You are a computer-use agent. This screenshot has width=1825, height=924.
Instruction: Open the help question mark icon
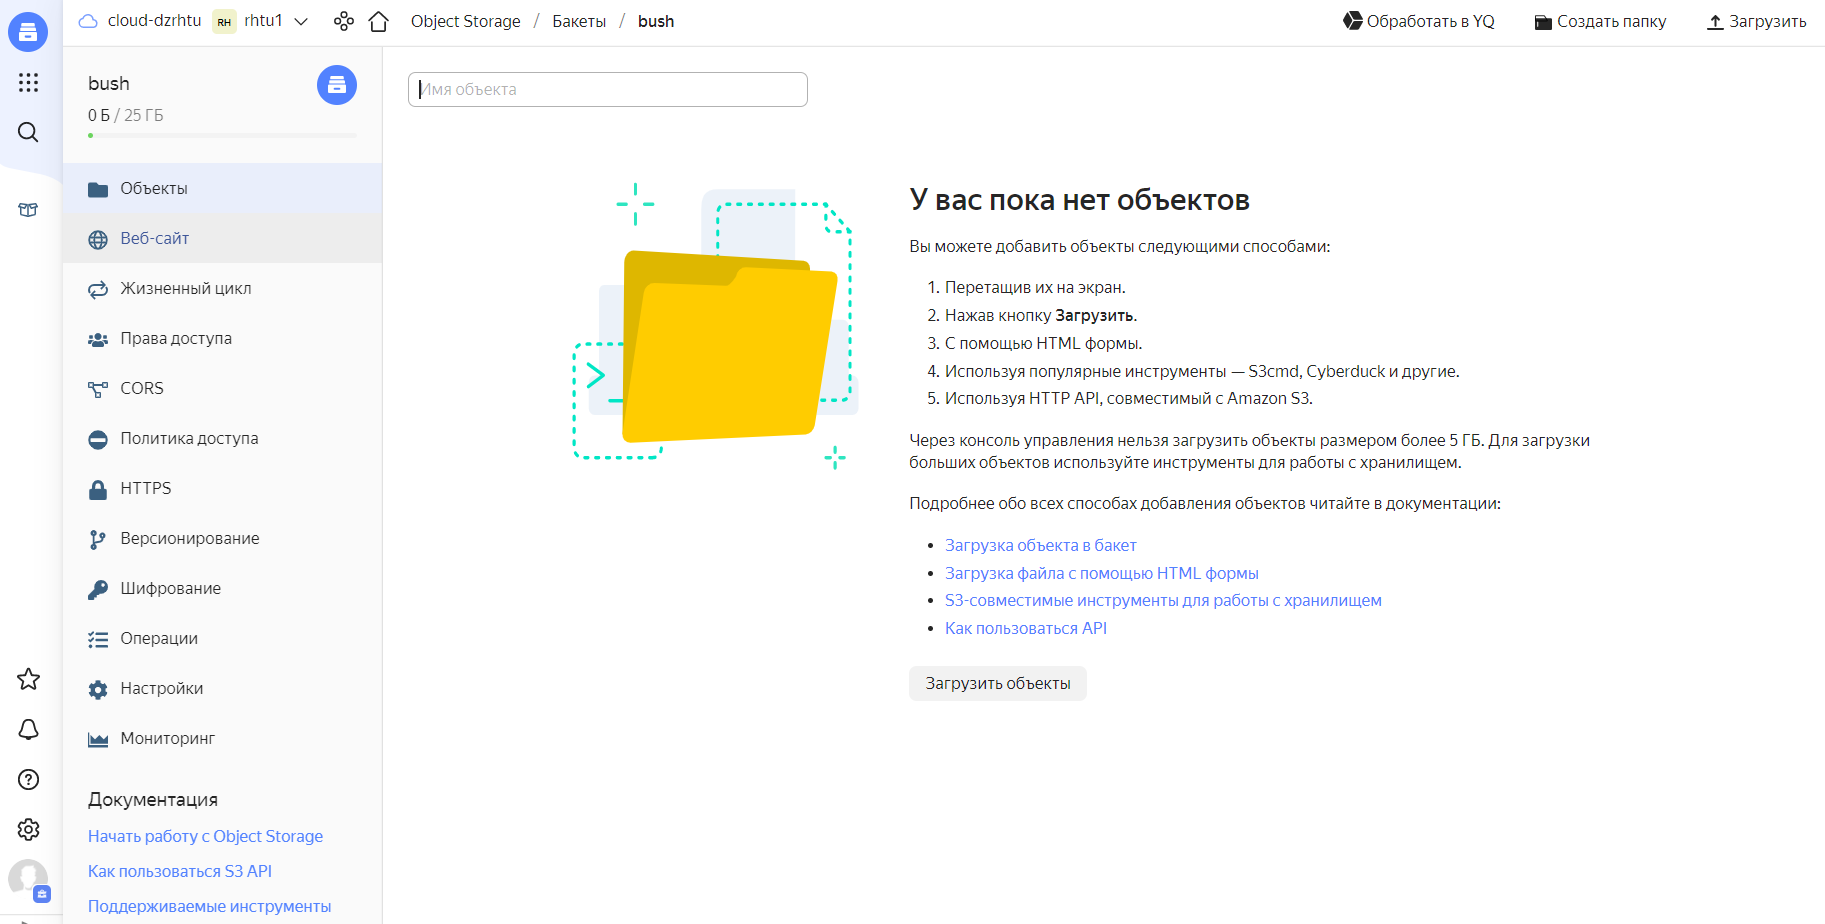pyautogui.click(x=28, y=779)
